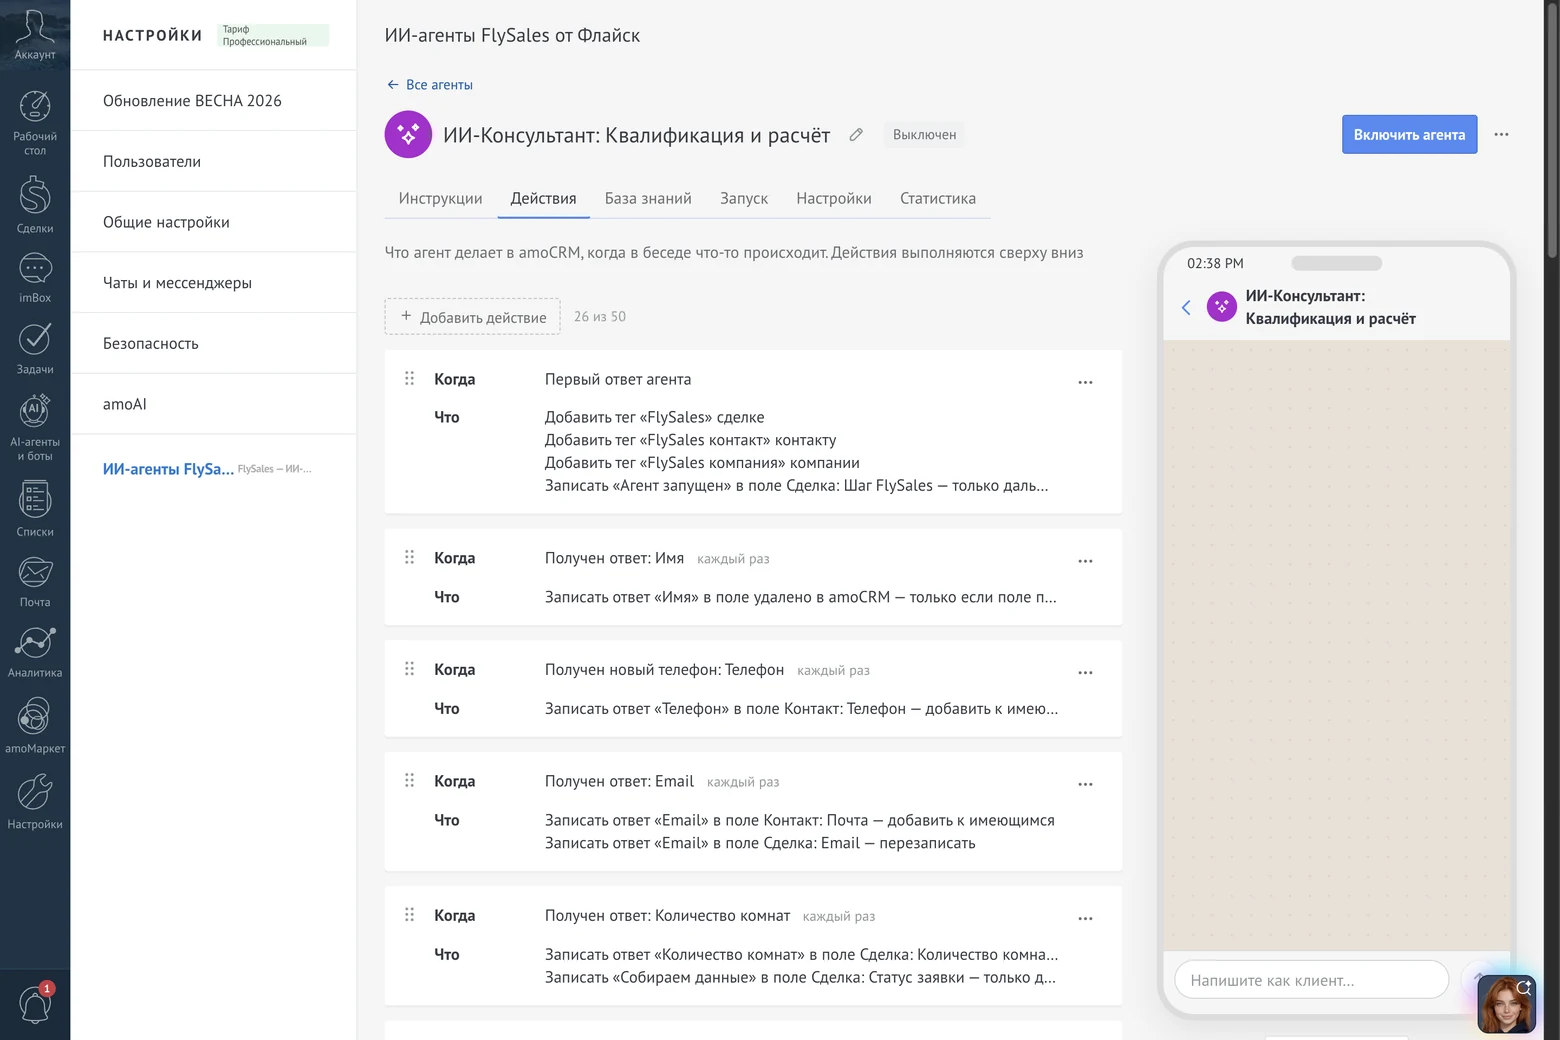Switch to the База знаний tab

tap(648, 198)
